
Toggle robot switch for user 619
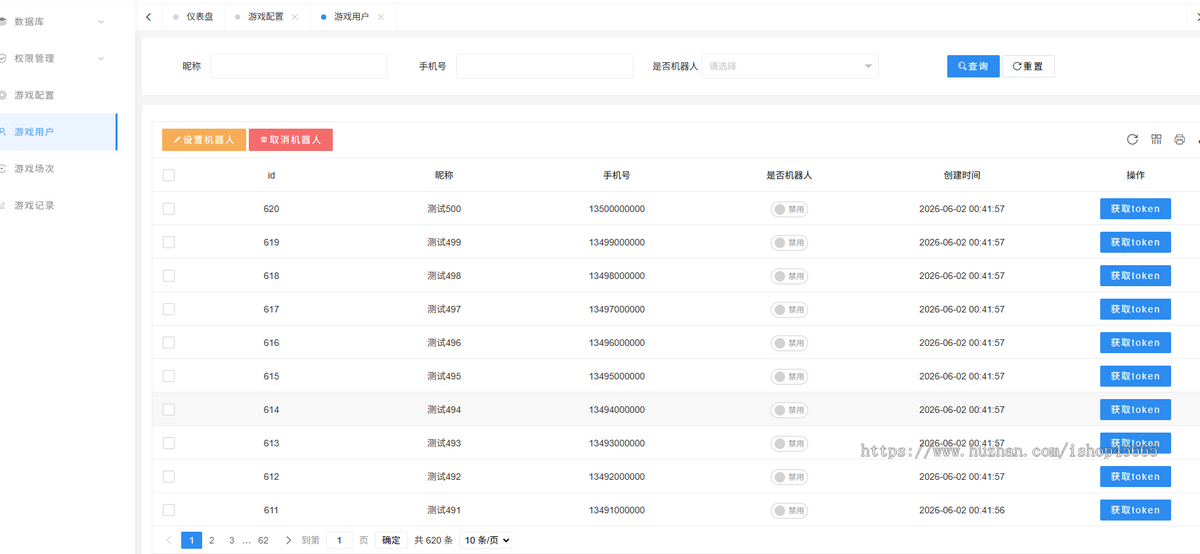coord(789,243)
